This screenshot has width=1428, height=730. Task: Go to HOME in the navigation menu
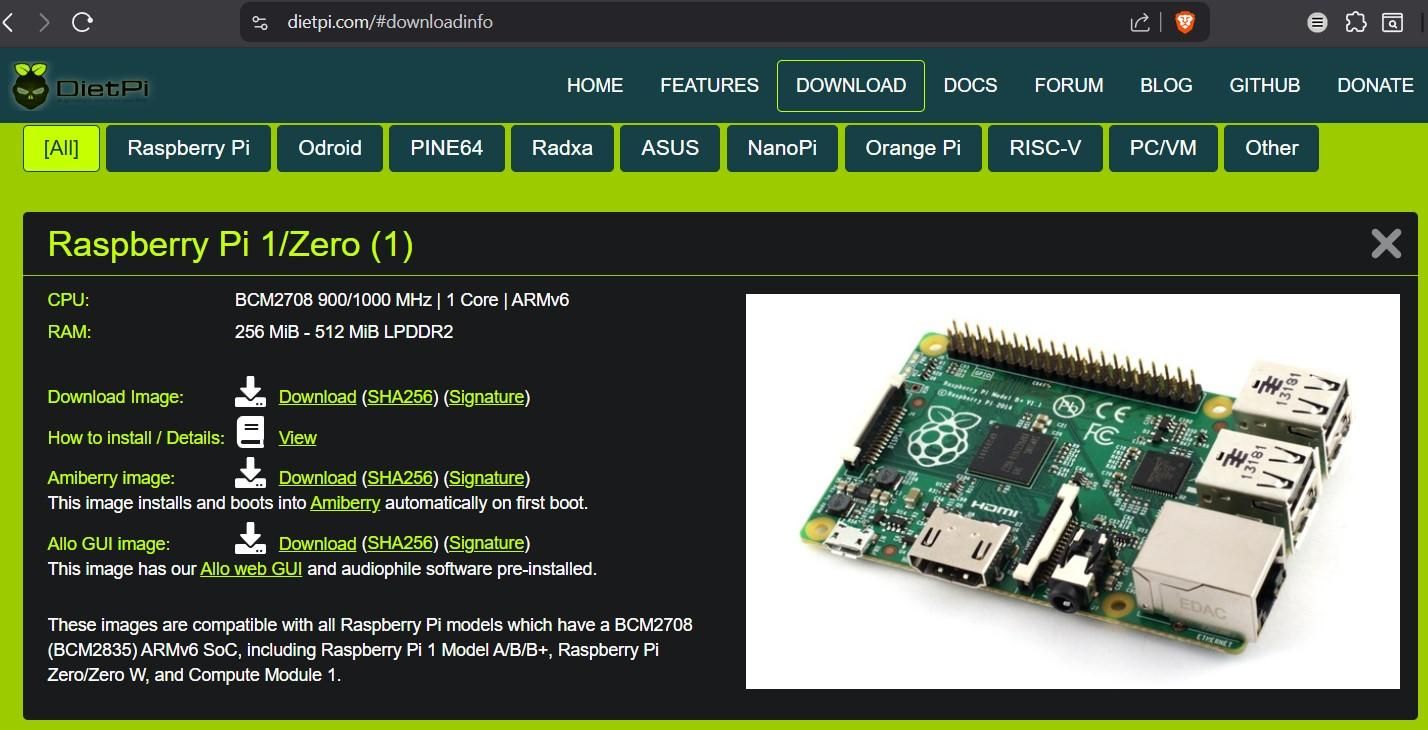click(595, 86)
